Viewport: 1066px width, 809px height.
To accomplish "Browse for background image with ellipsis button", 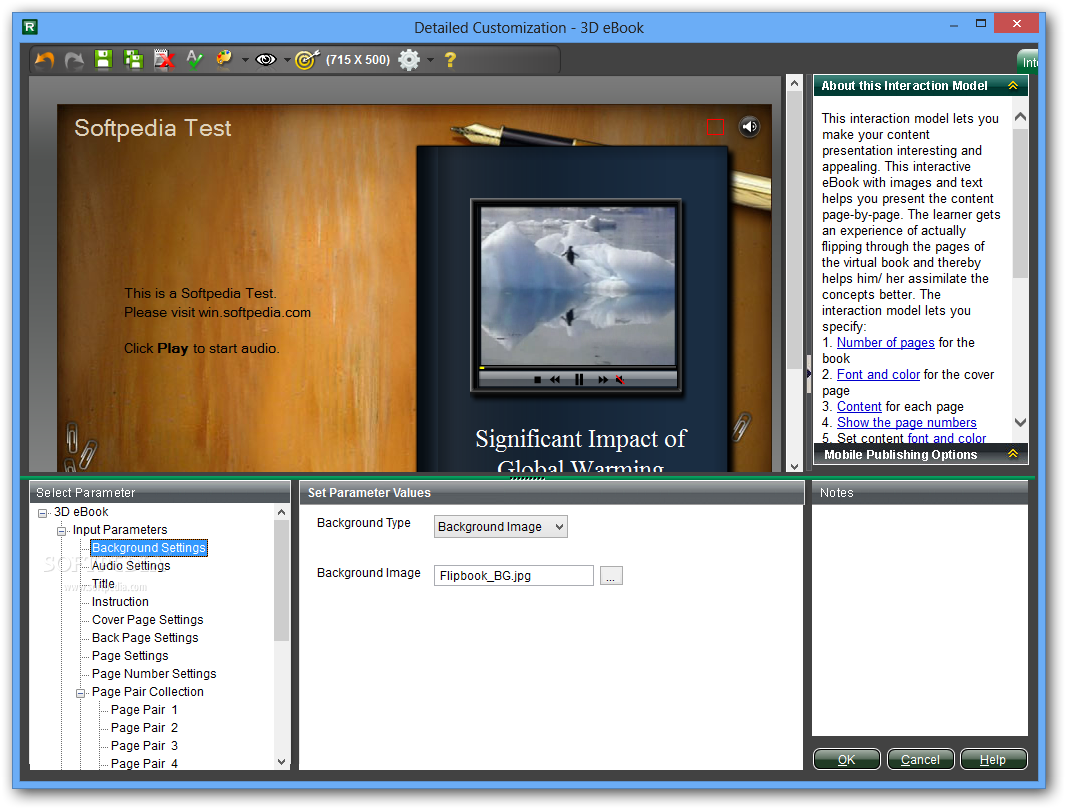I will click(611, 576).
